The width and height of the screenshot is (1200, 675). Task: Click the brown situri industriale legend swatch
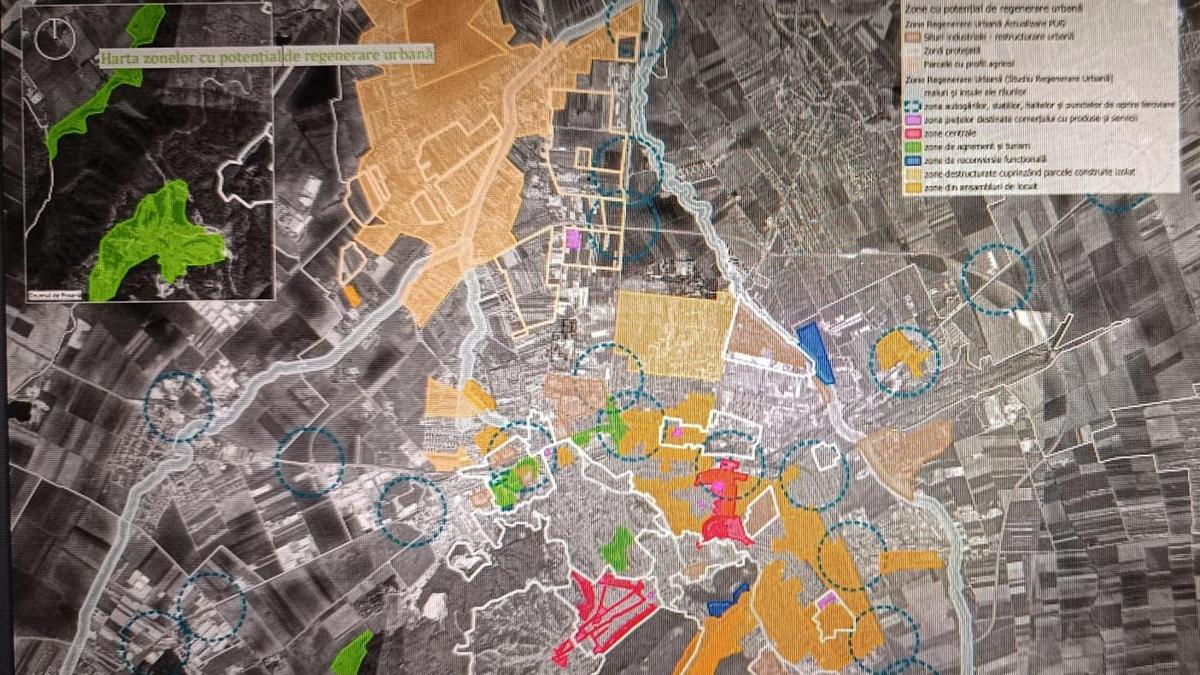913,37
